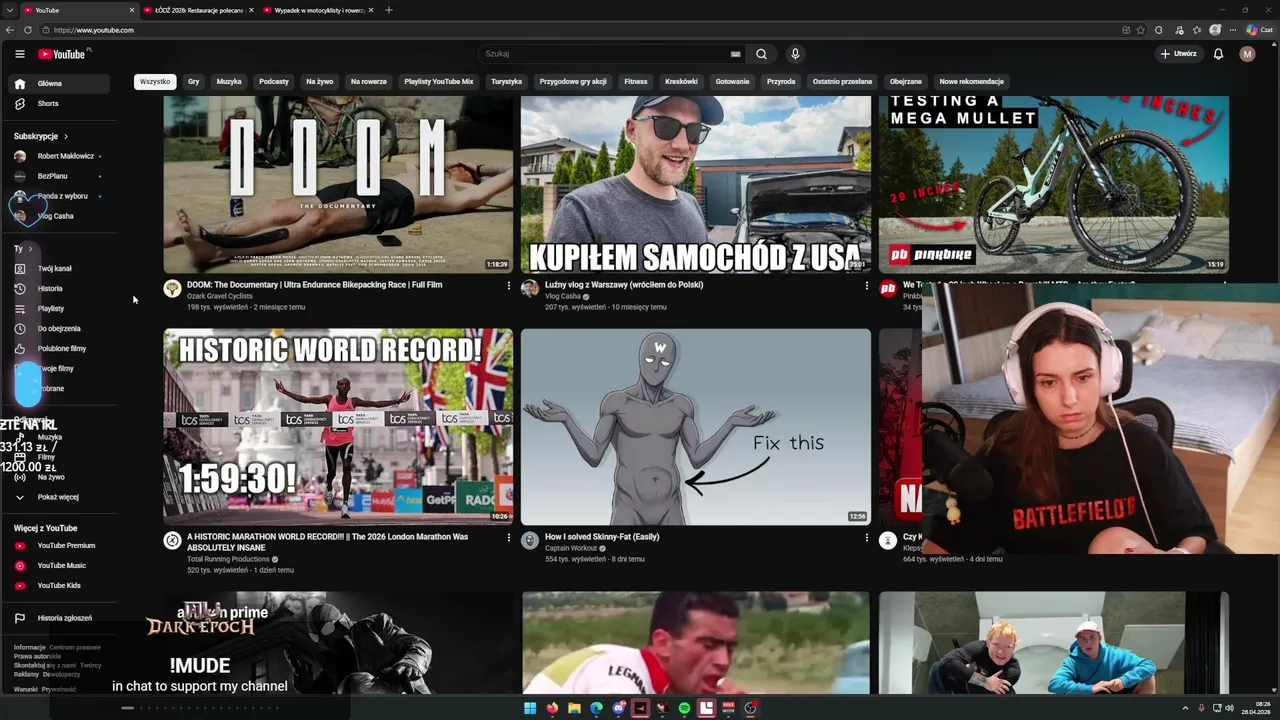Open more options for the marathon world record video
The width and height of the screenshot is (1280, 720).
tap(508, 538)
